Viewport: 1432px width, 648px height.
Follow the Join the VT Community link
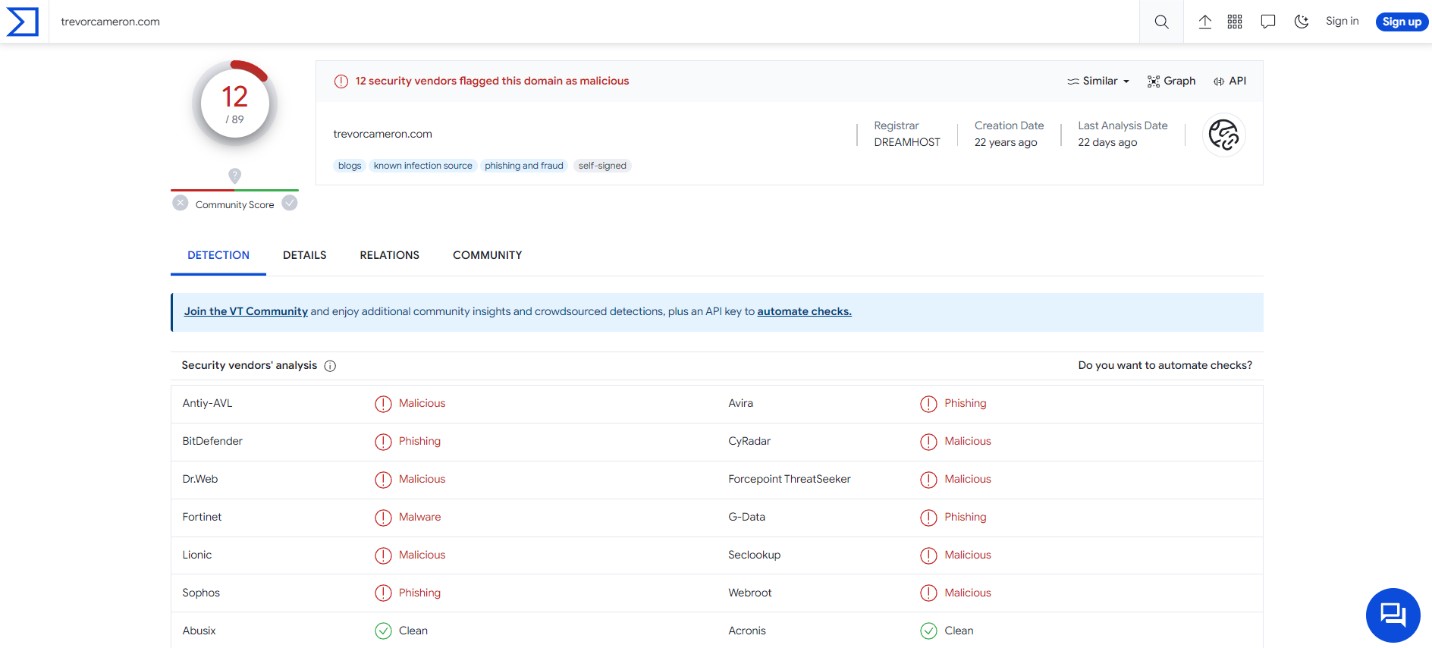[245, 312]
